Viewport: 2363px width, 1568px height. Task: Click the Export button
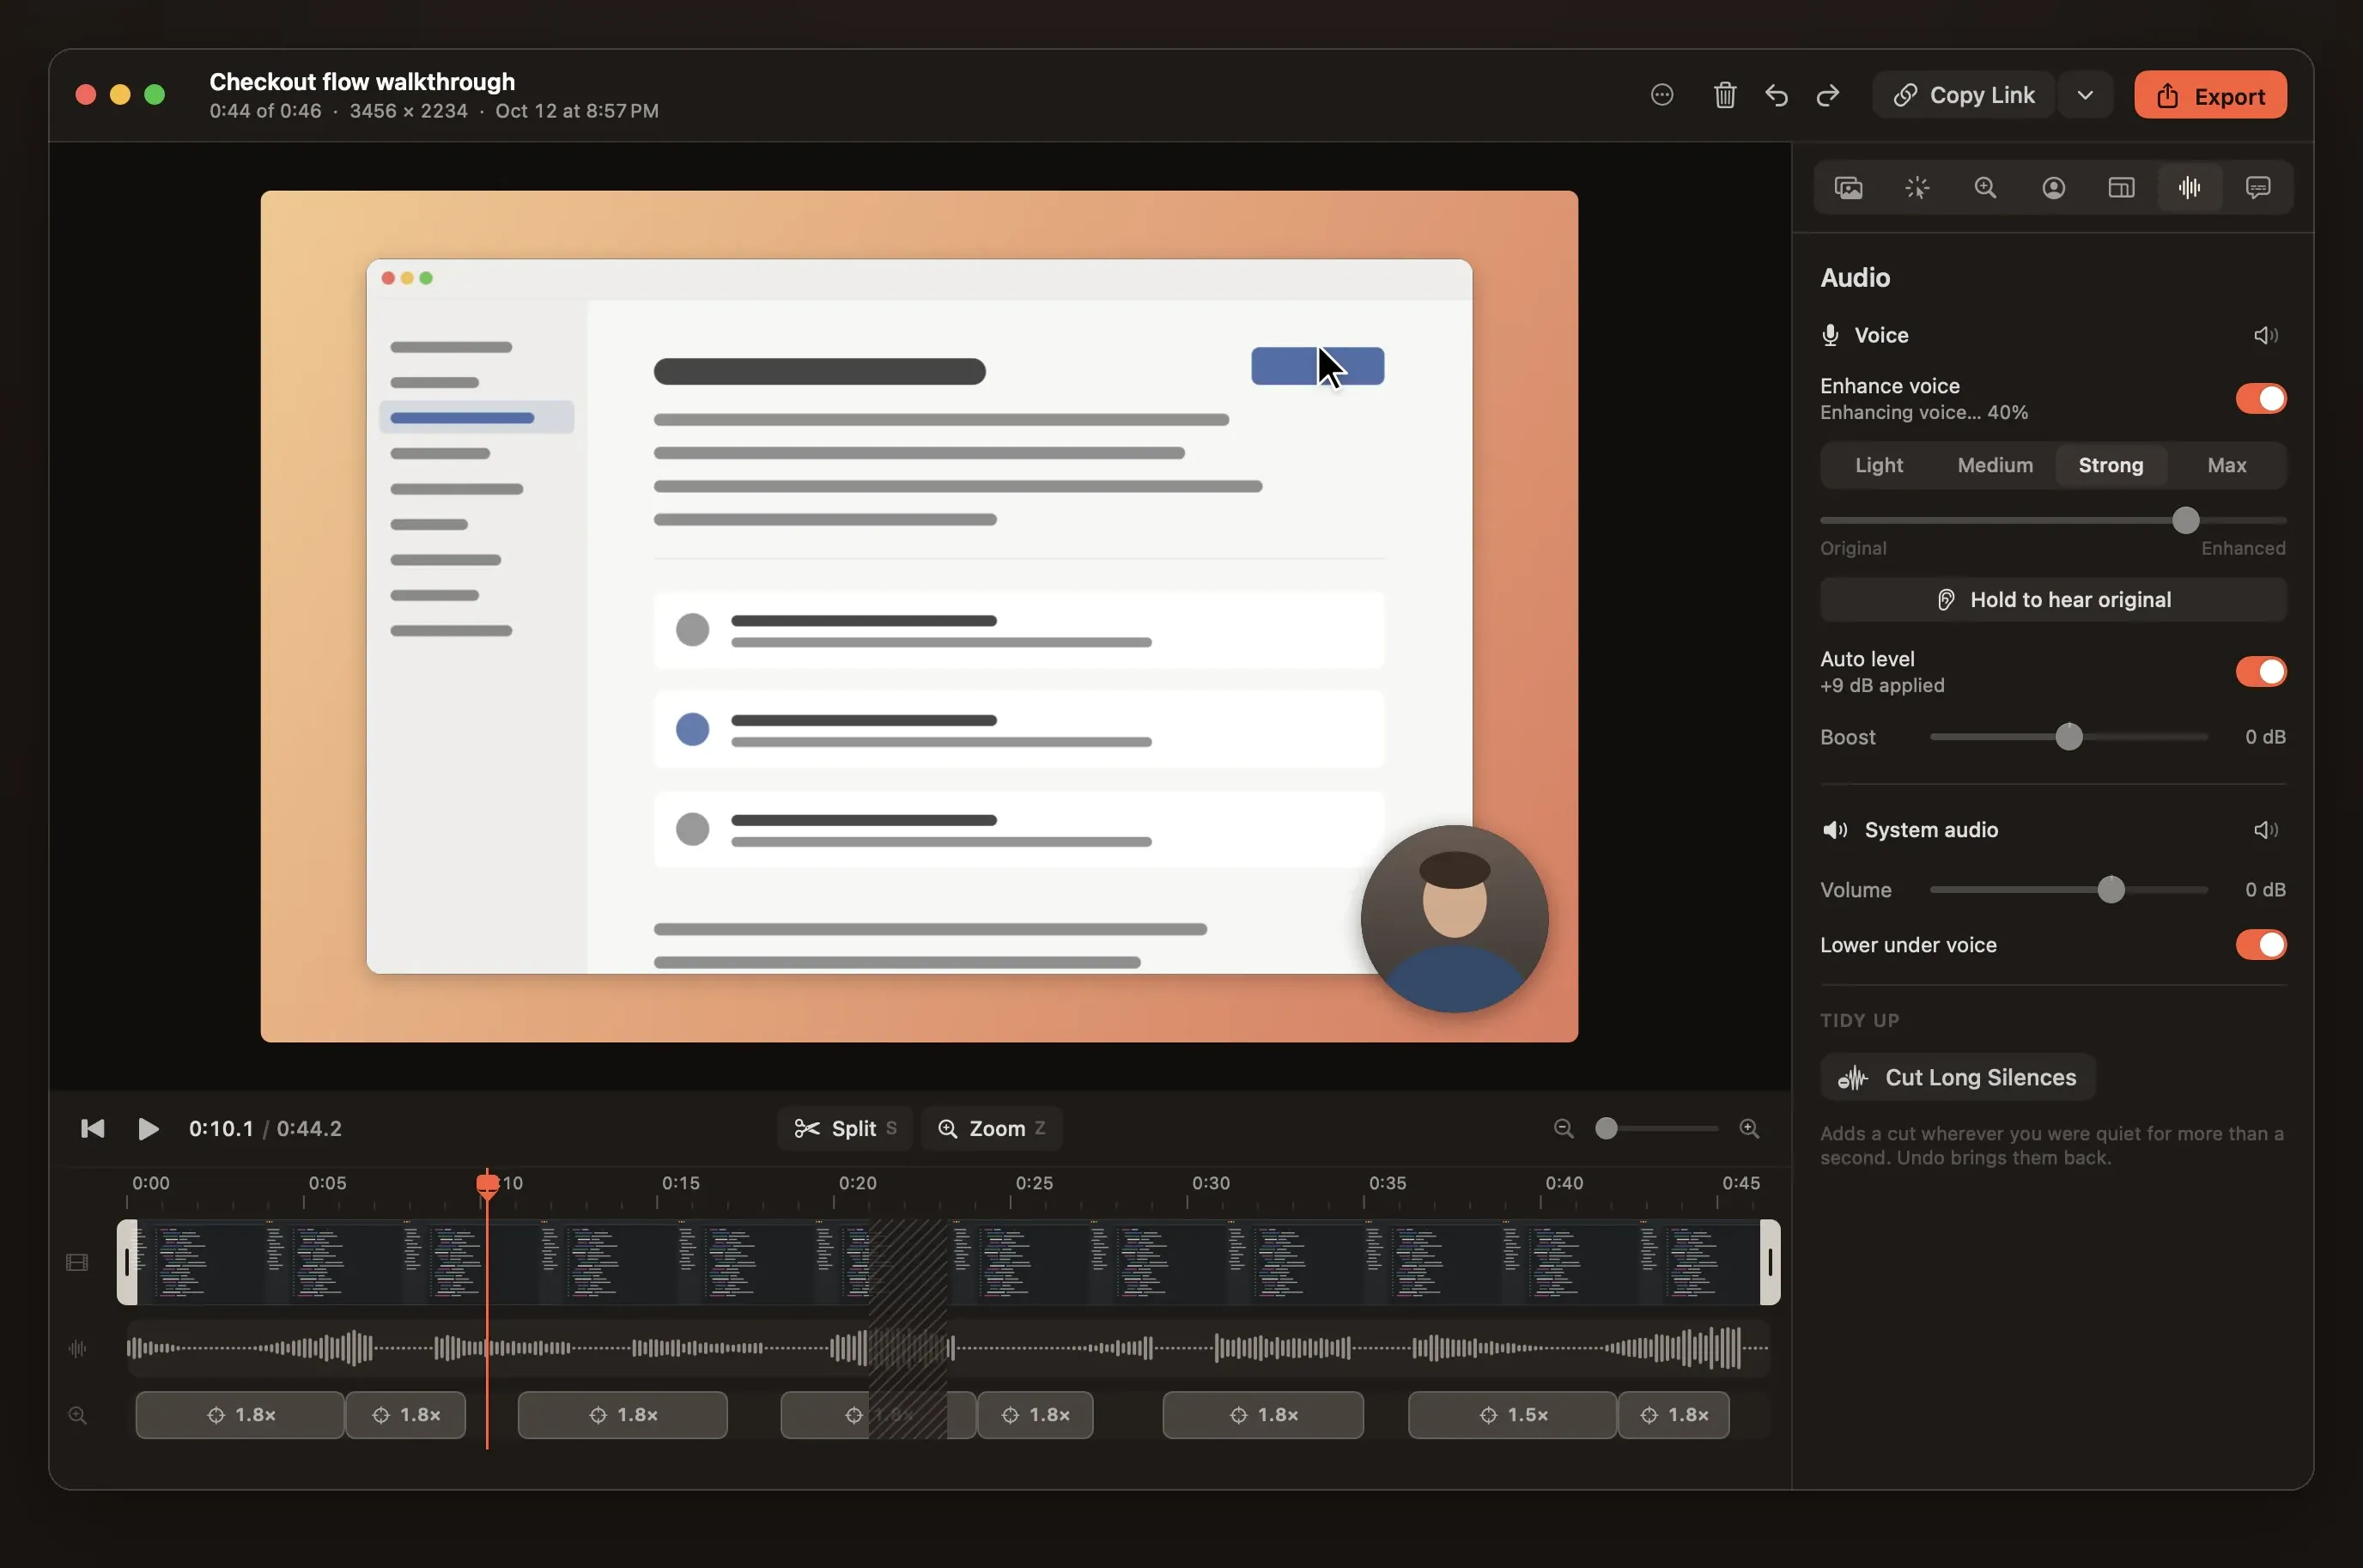[x=2210, y=95]
